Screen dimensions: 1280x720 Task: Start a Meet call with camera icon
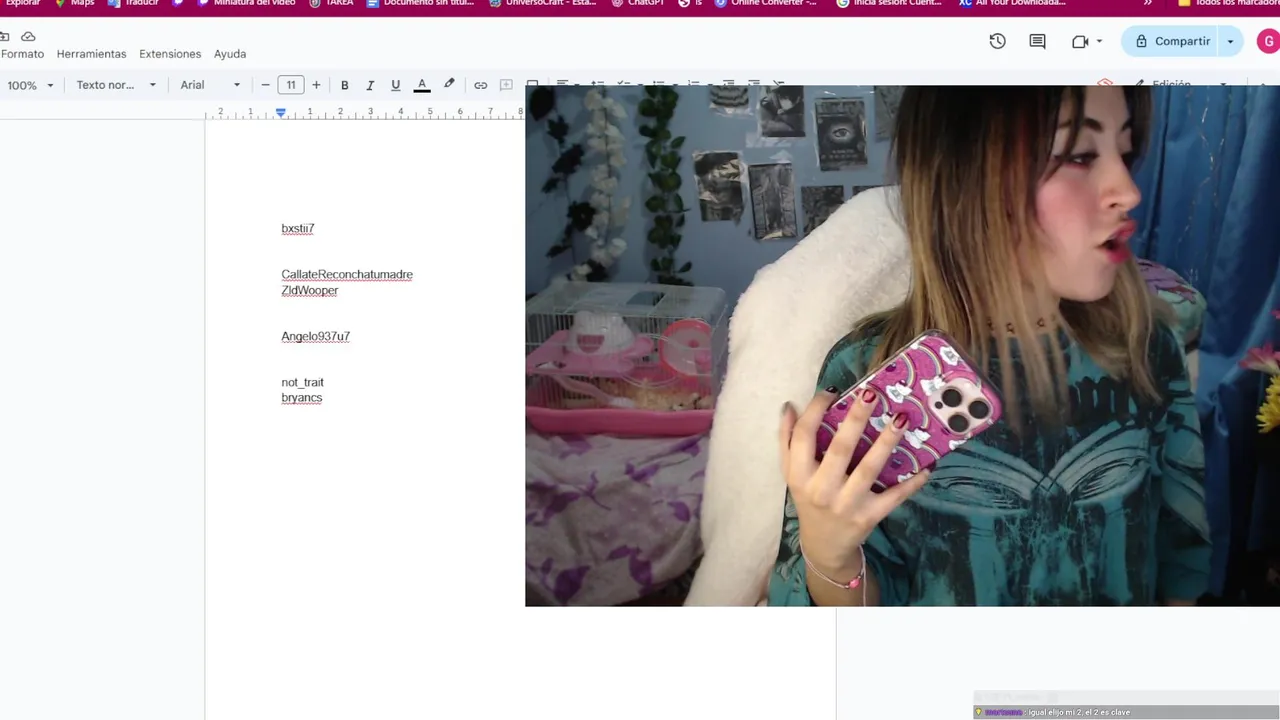(1080, 41)
